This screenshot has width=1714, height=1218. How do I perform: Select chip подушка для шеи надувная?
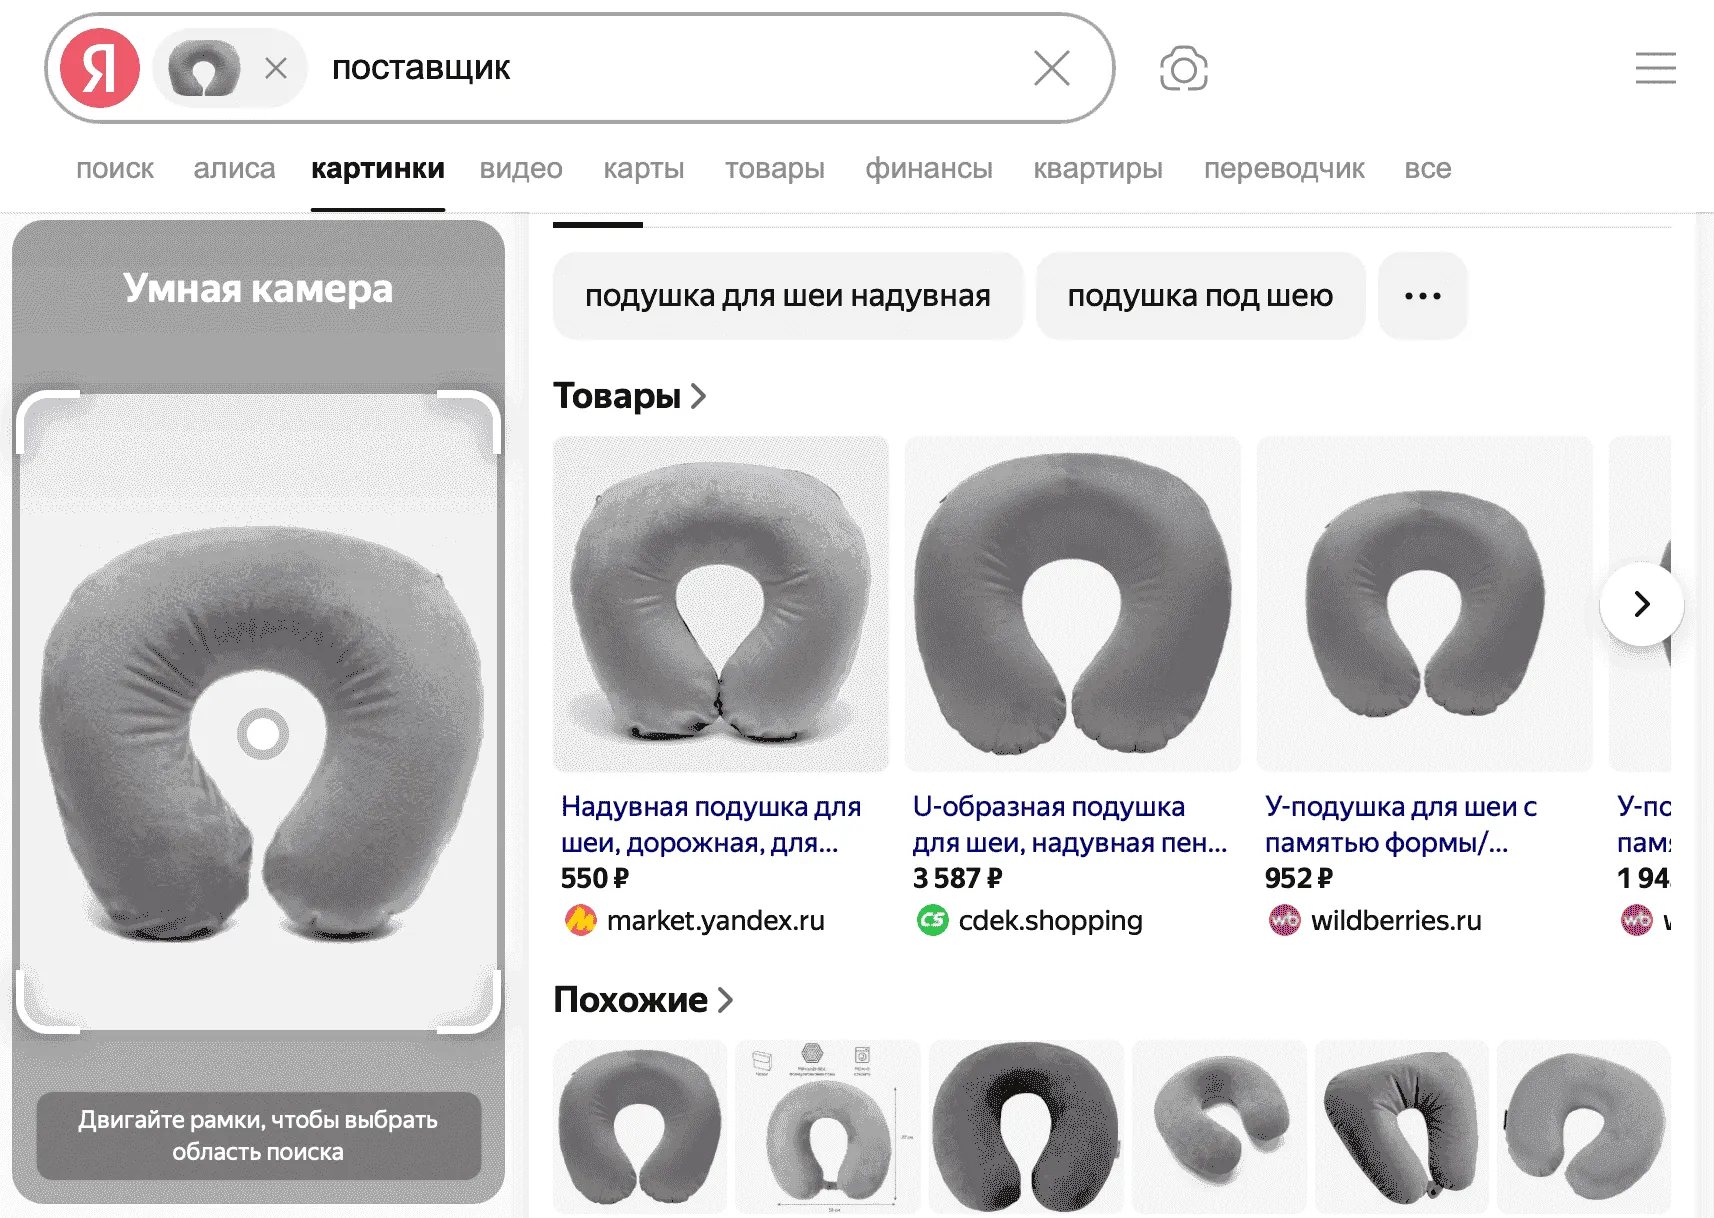click(x=787, y=296)
